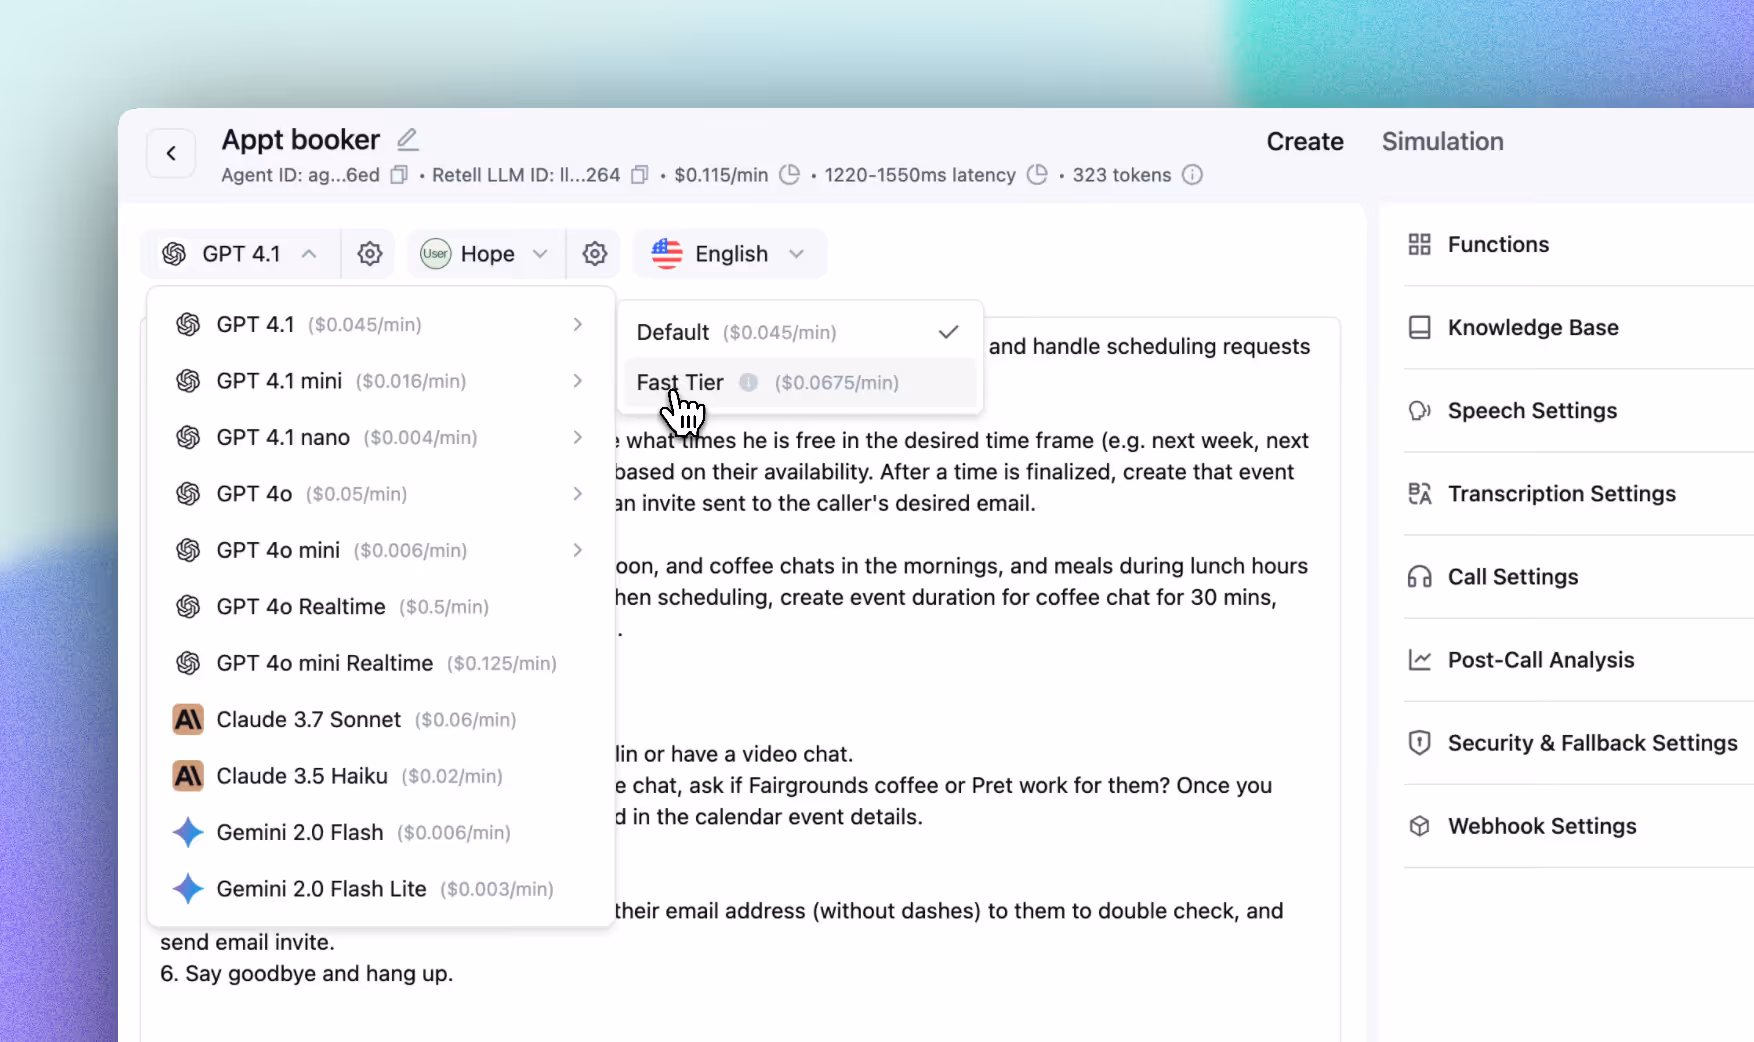The image size is (1754, 1042).
Task: Click the '6. Say goodbye and hang up.' line
Action: pos(307,974)
